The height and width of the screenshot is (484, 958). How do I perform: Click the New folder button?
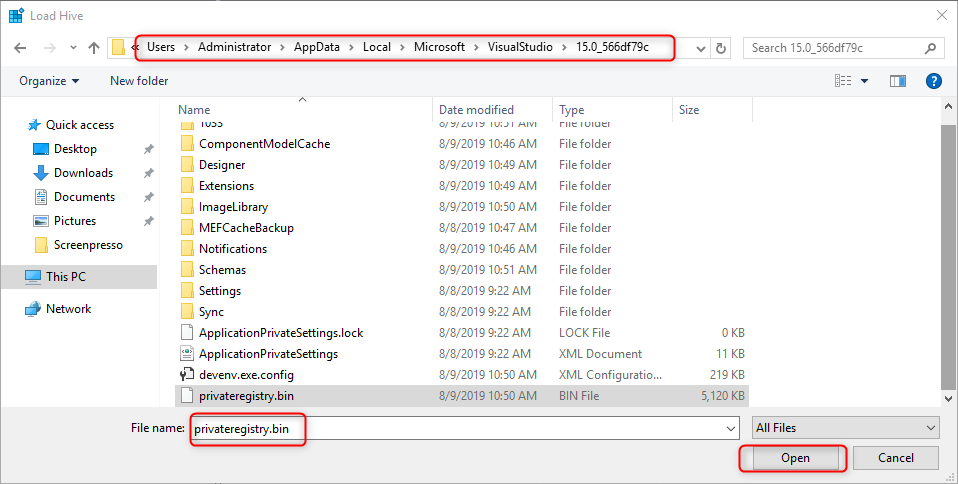pyautogui.click(x=139, y=81)
